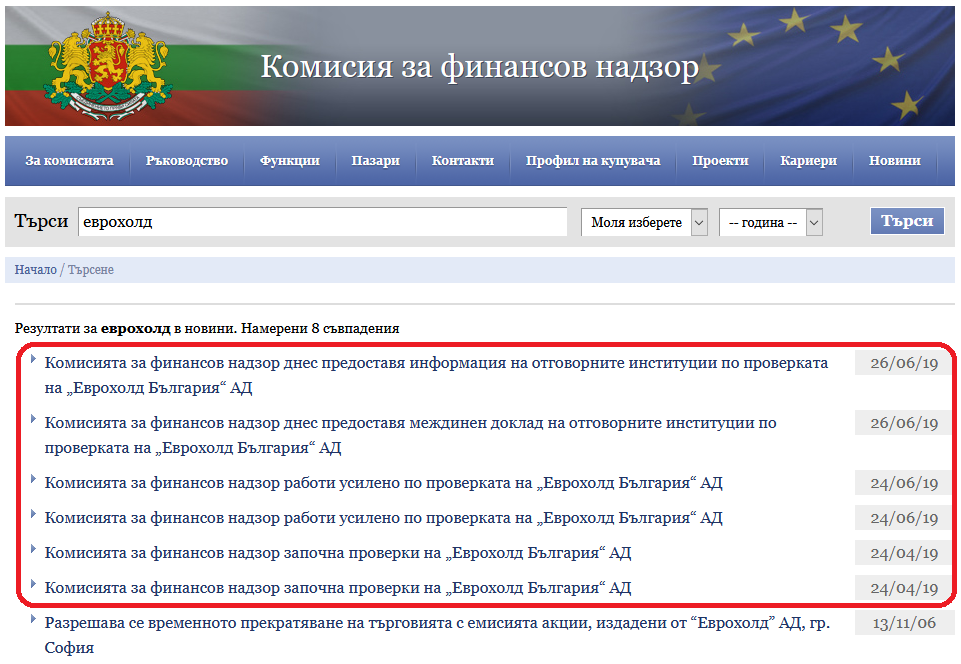Expand the 'Моля изберете' category dropdown
This screenshot has width=961, height=664.
pos(644,223)
